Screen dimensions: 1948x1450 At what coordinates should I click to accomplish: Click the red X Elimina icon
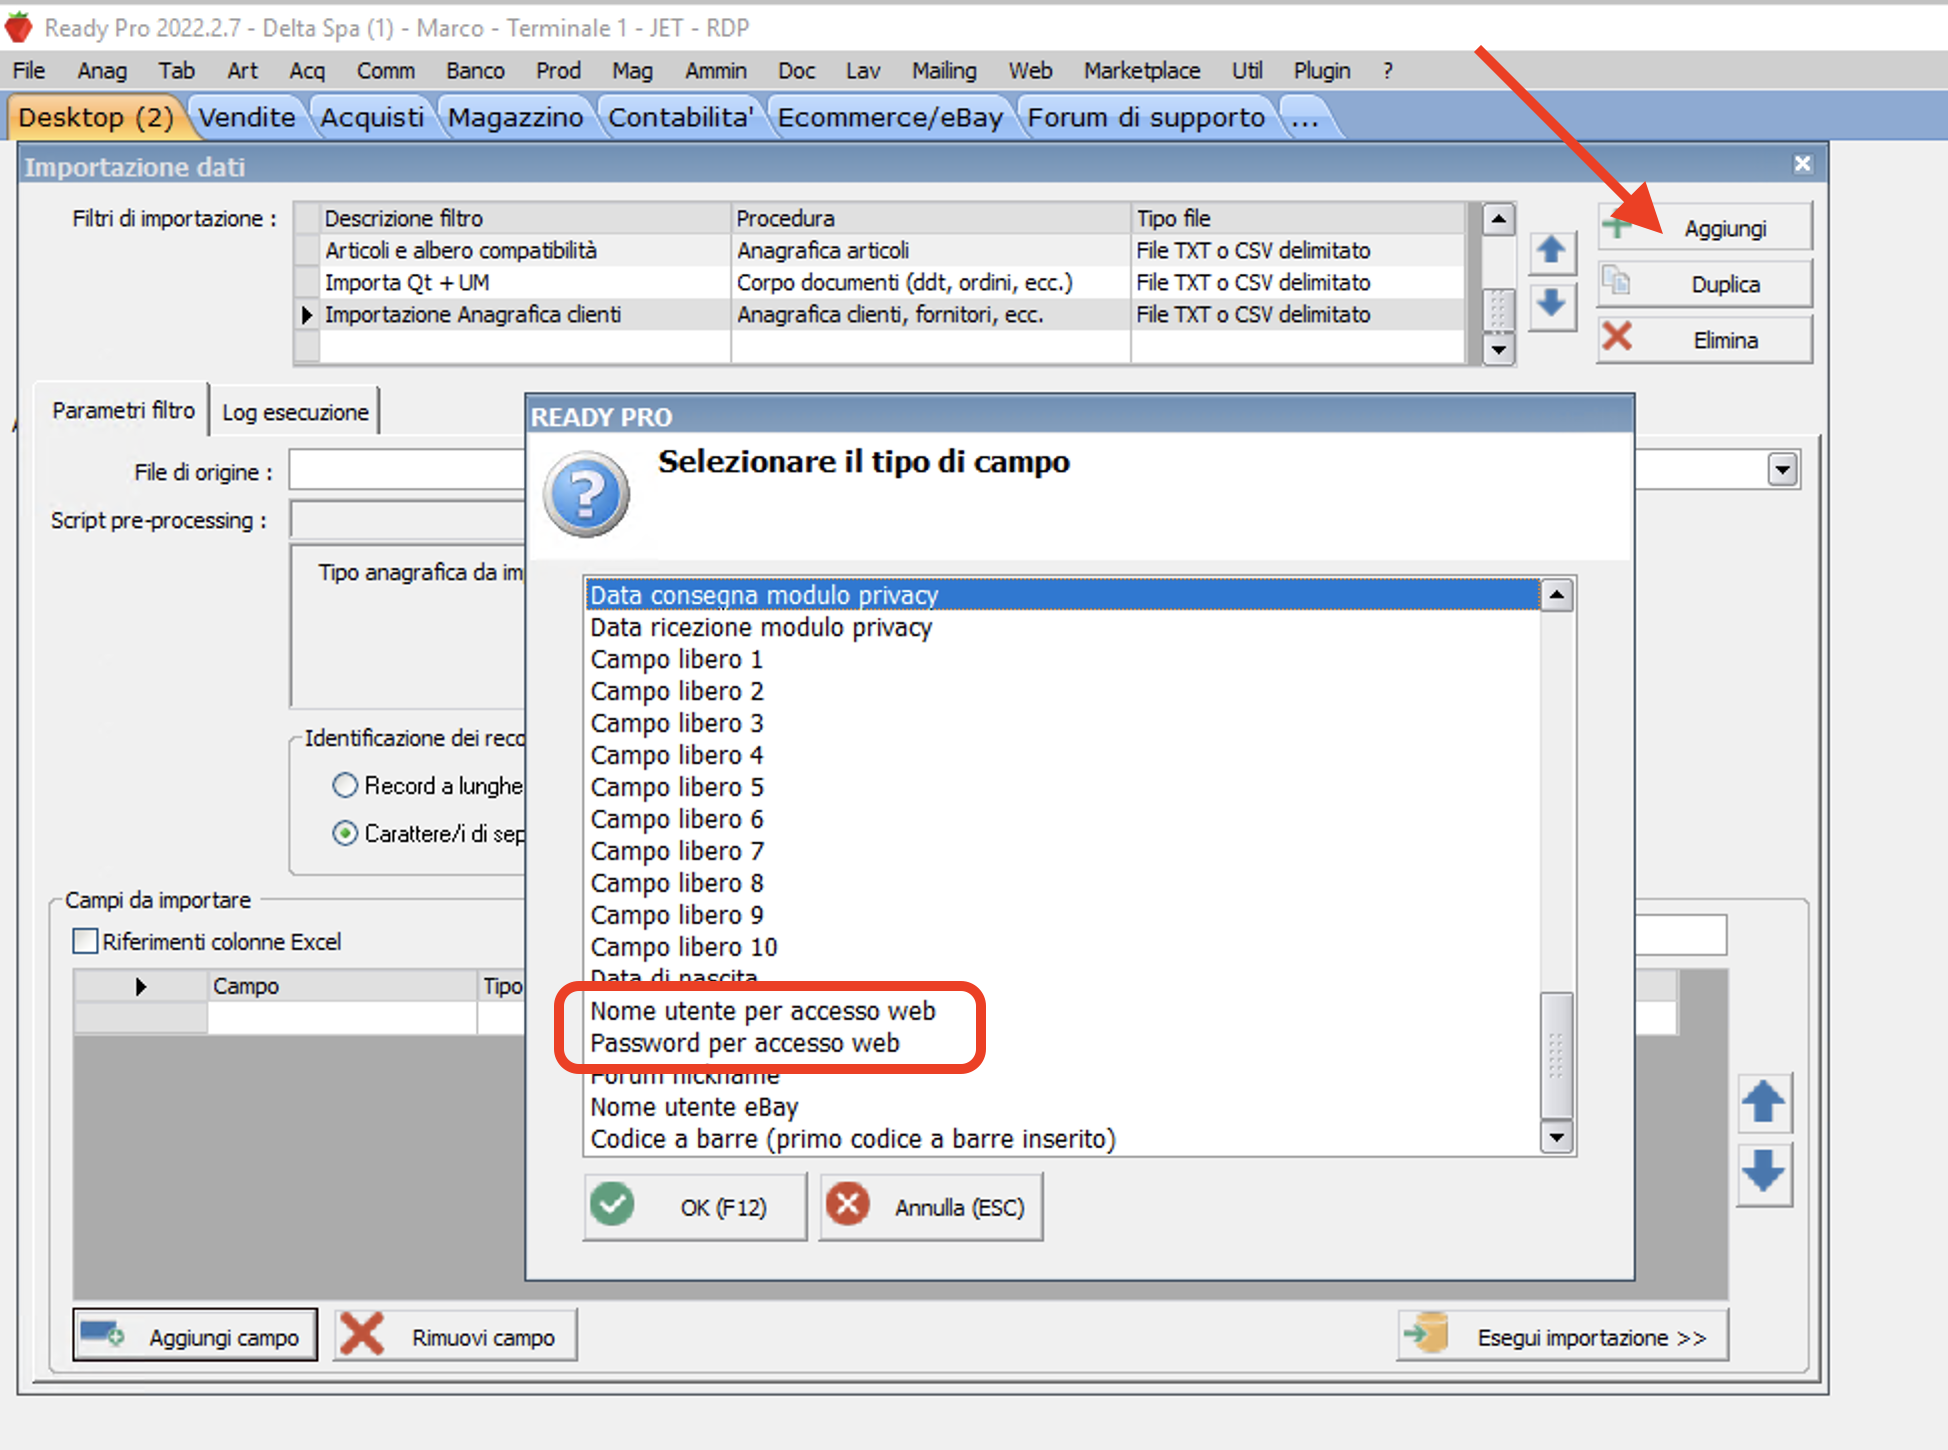coord(1617,338)
